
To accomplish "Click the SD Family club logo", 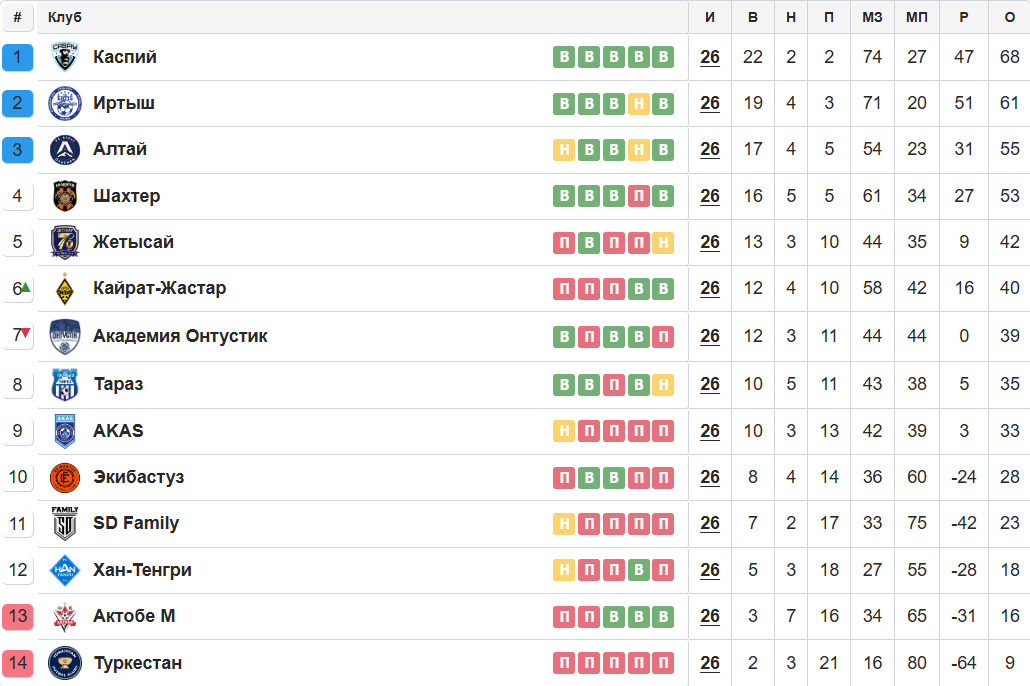I will pyautogui.click(x=65, y=523).
